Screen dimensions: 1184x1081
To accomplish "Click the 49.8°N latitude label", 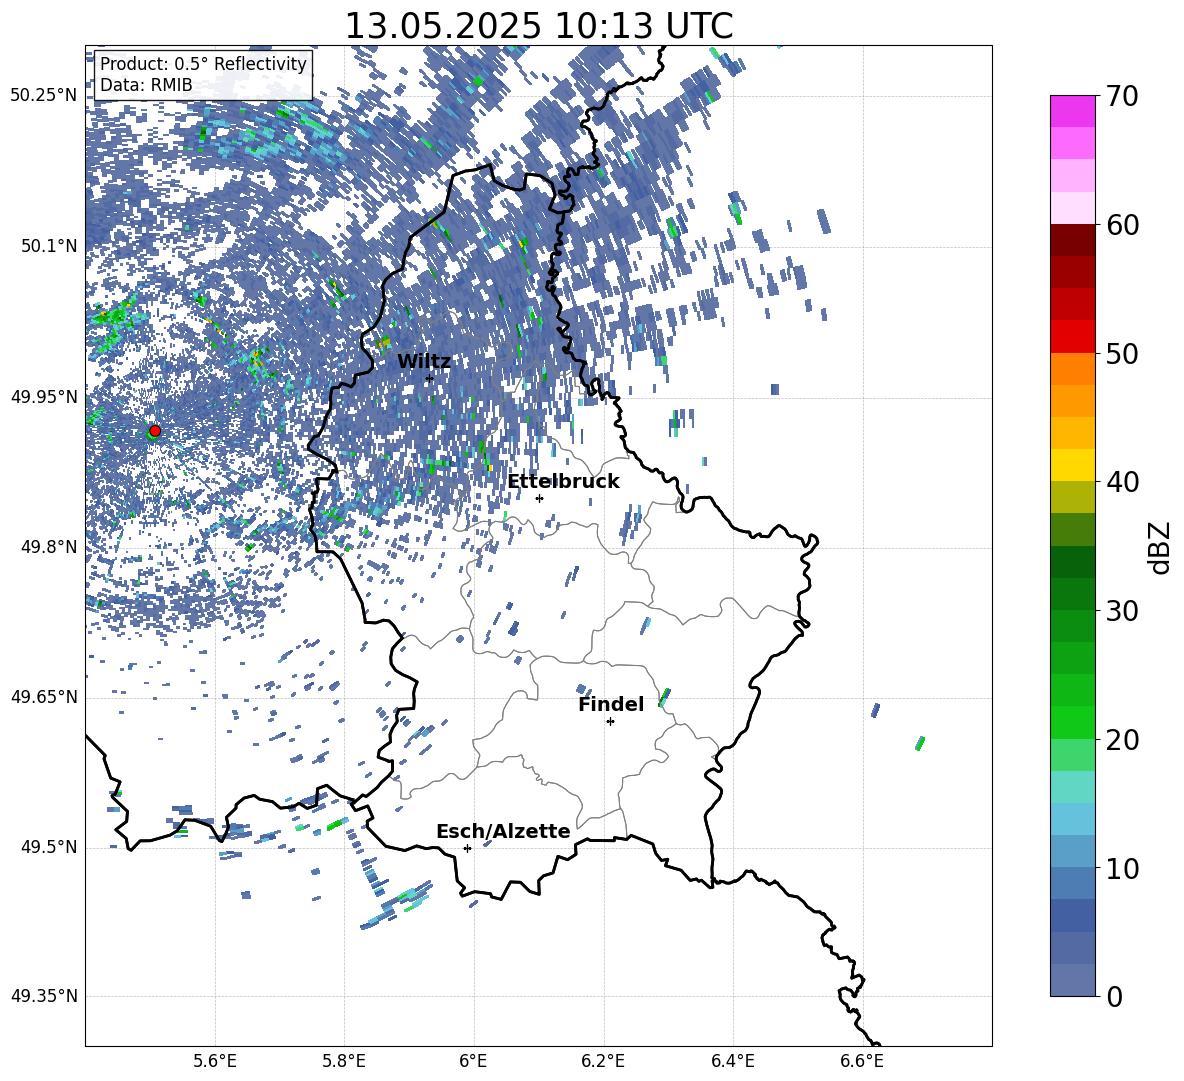I will coord(50,547).
